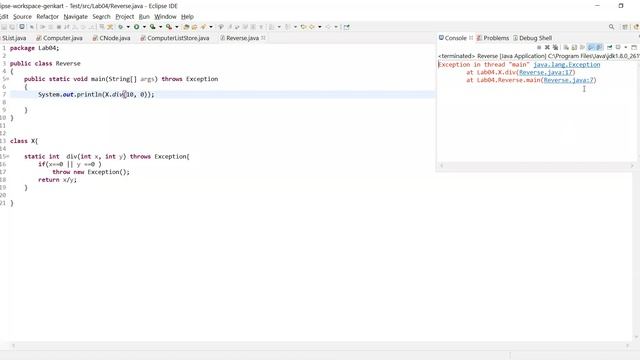This screenshot has width=640, height=360.
Task: Place cursor on 'return x/y;' line
Action: pos(57,180)
